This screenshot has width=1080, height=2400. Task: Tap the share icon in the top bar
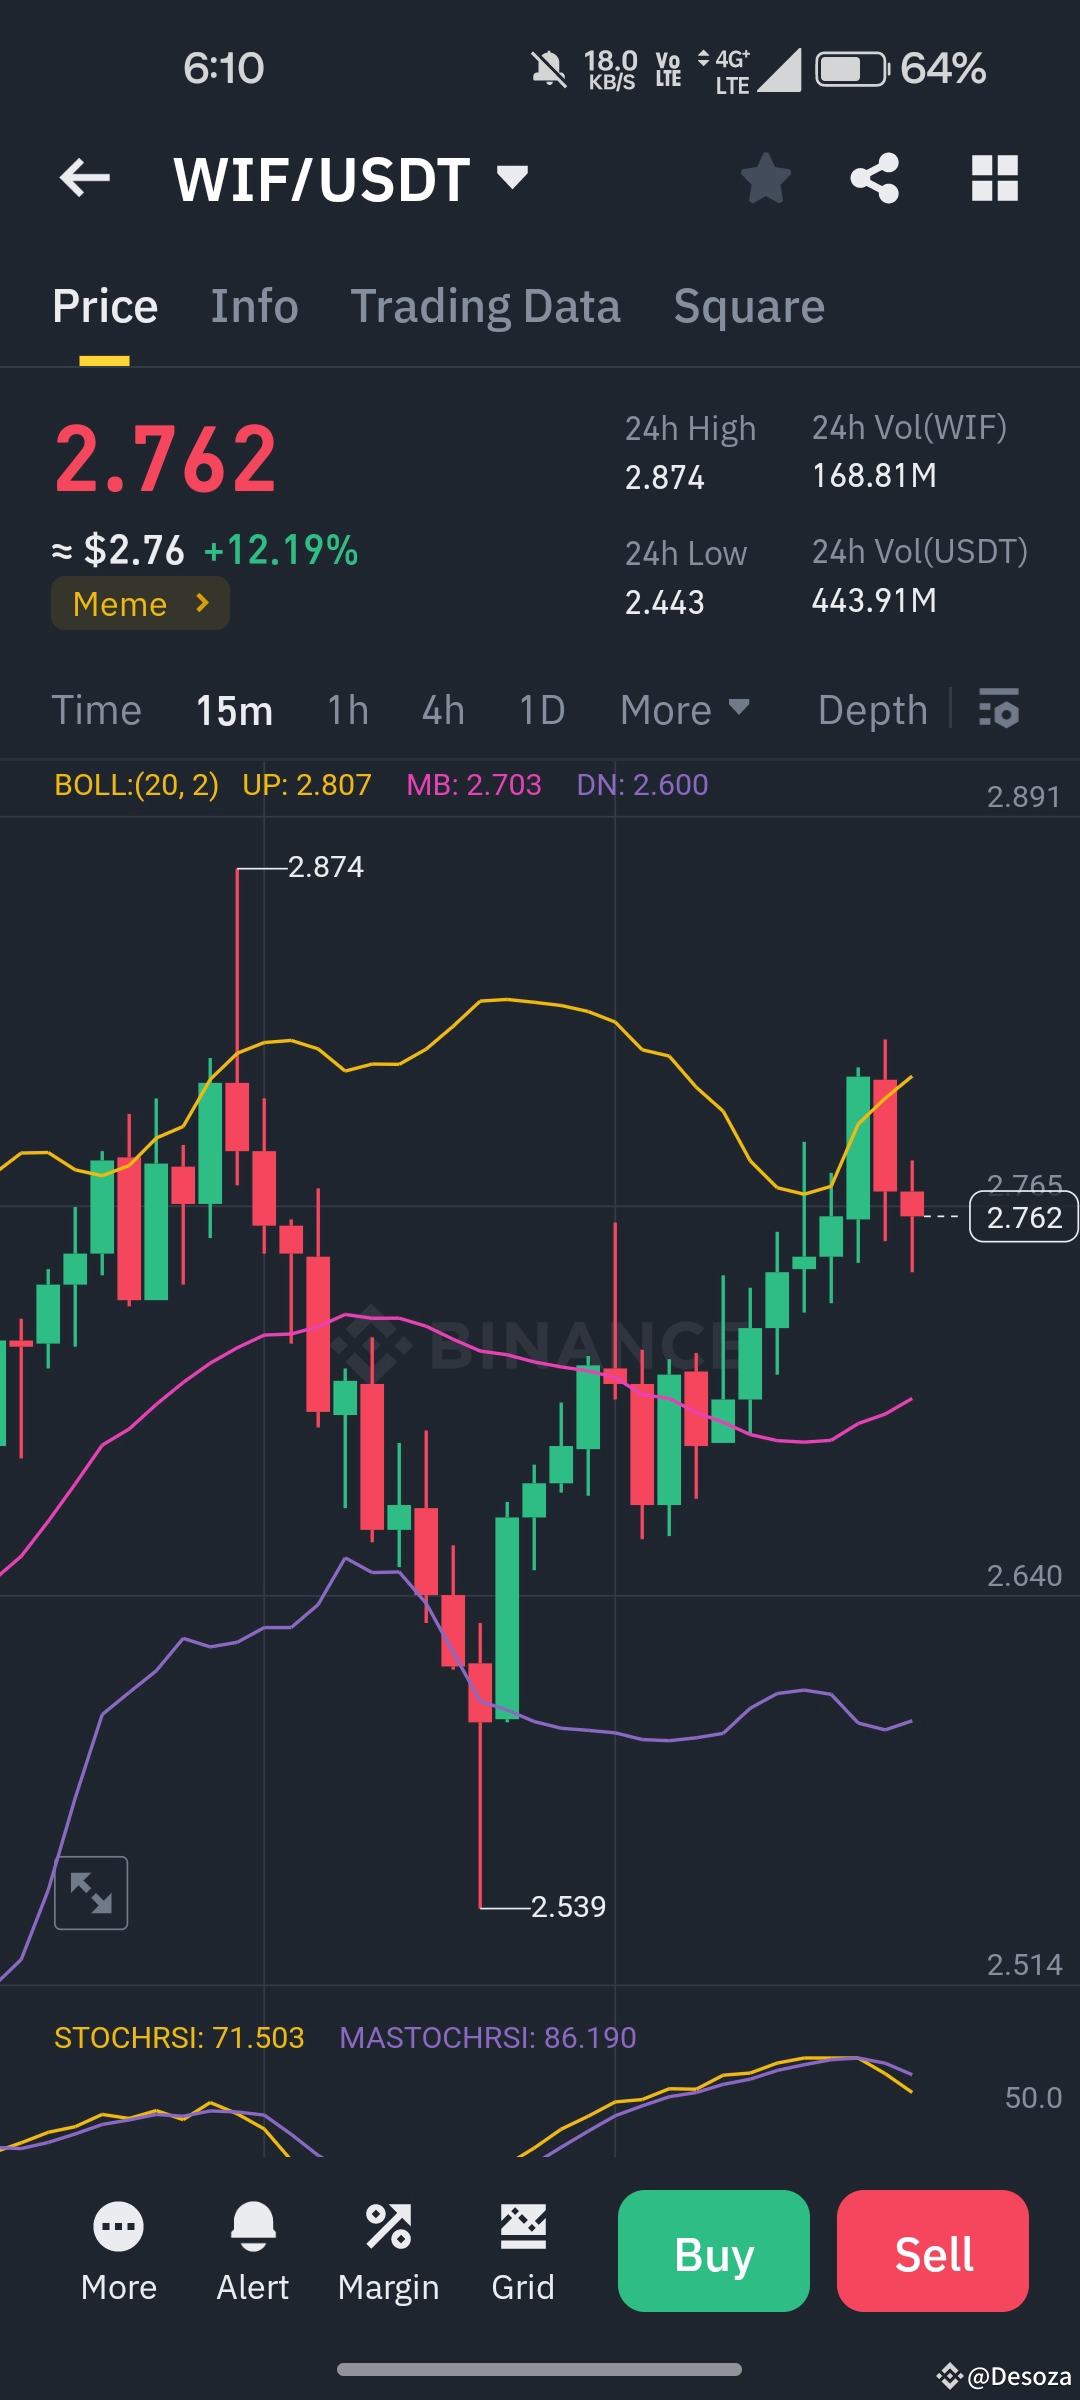tap(874, 178)
